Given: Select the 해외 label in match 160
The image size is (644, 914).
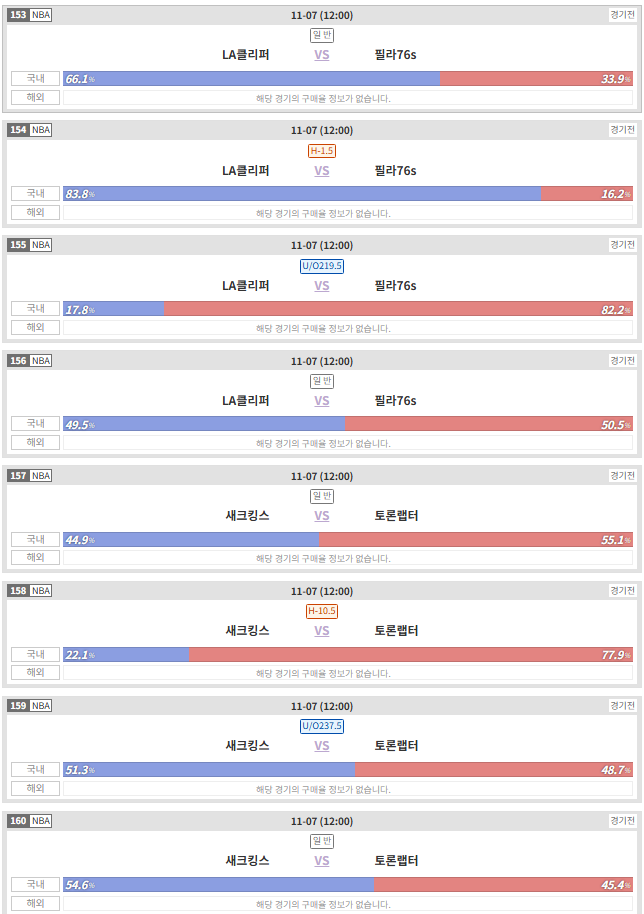Looking at the screenshot, I should pos(36,904).
